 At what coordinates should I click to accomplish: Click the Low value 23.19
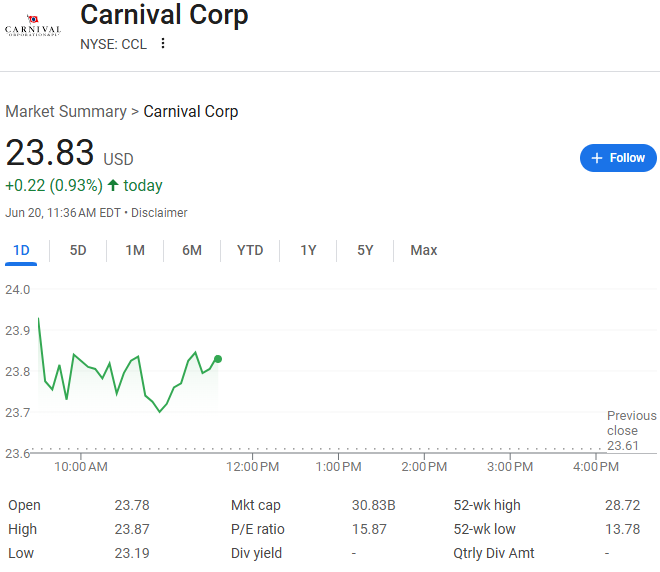(132, 553)
